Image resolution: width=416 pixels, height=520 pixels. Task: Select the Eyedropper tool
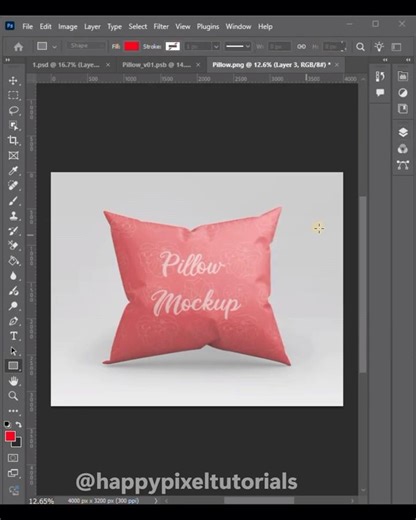[x=13, y=171]
